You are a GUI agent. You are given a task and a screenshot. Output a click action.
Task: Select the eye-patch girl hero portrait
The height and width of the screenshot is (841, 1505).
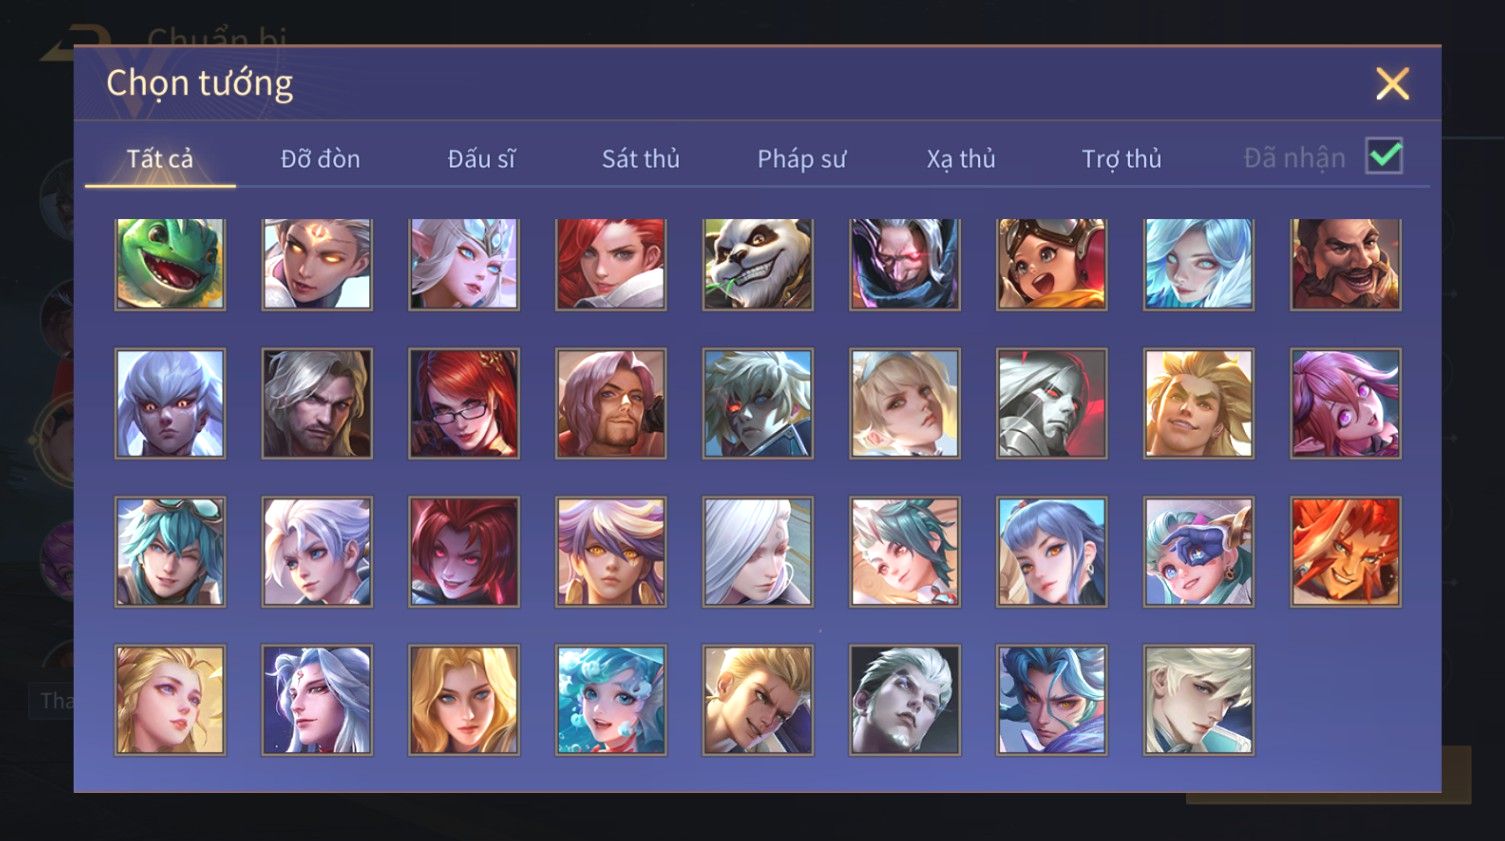coord(1199,552)
